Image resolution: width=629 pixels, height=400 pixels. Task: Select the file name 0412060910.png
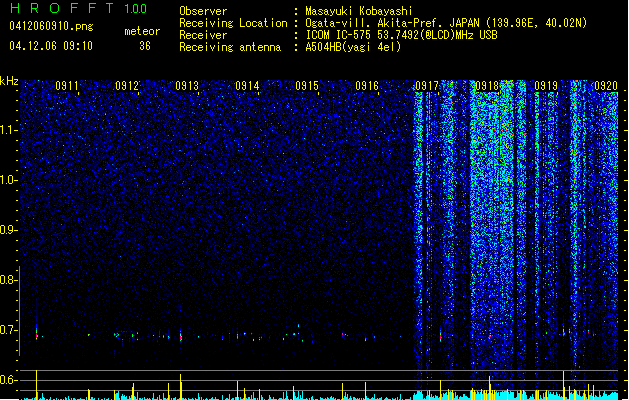pyautogui.click(x=51, y=26)
